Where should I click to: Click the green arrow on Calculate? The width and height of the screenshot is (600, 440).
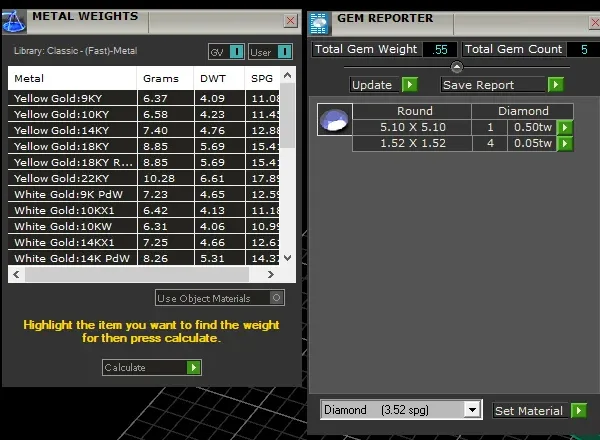click(x=194, y=368)
